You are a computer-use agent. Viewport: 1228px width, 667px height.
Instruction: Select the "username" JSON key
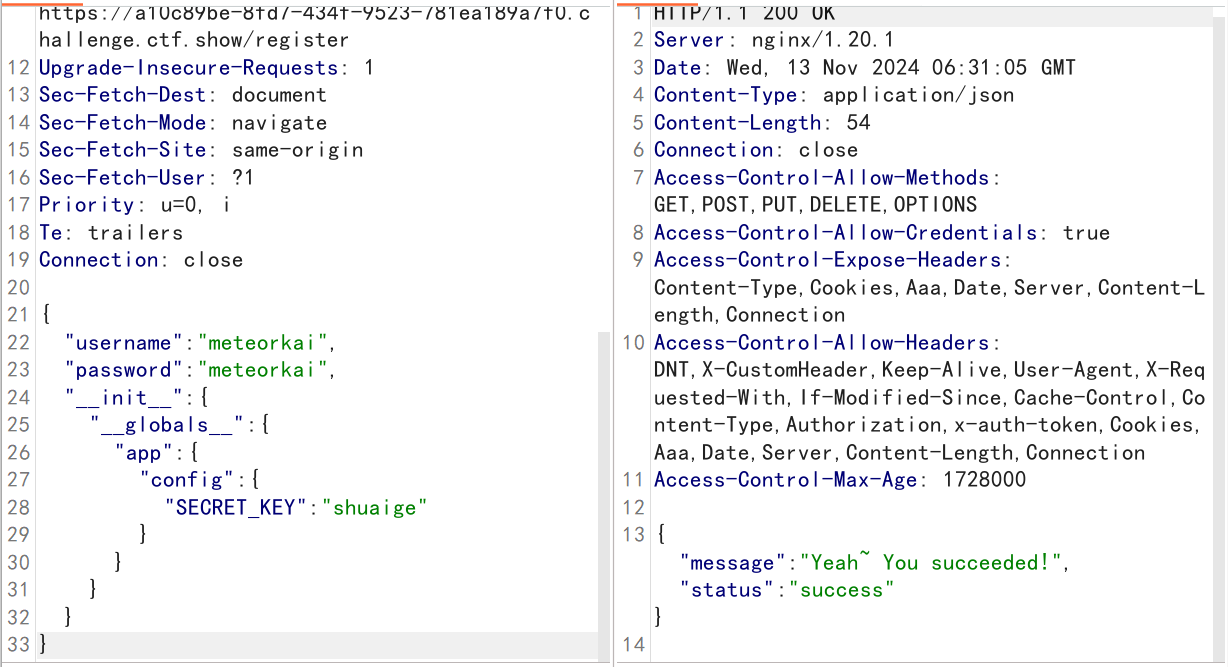click(x=123, y=343)
